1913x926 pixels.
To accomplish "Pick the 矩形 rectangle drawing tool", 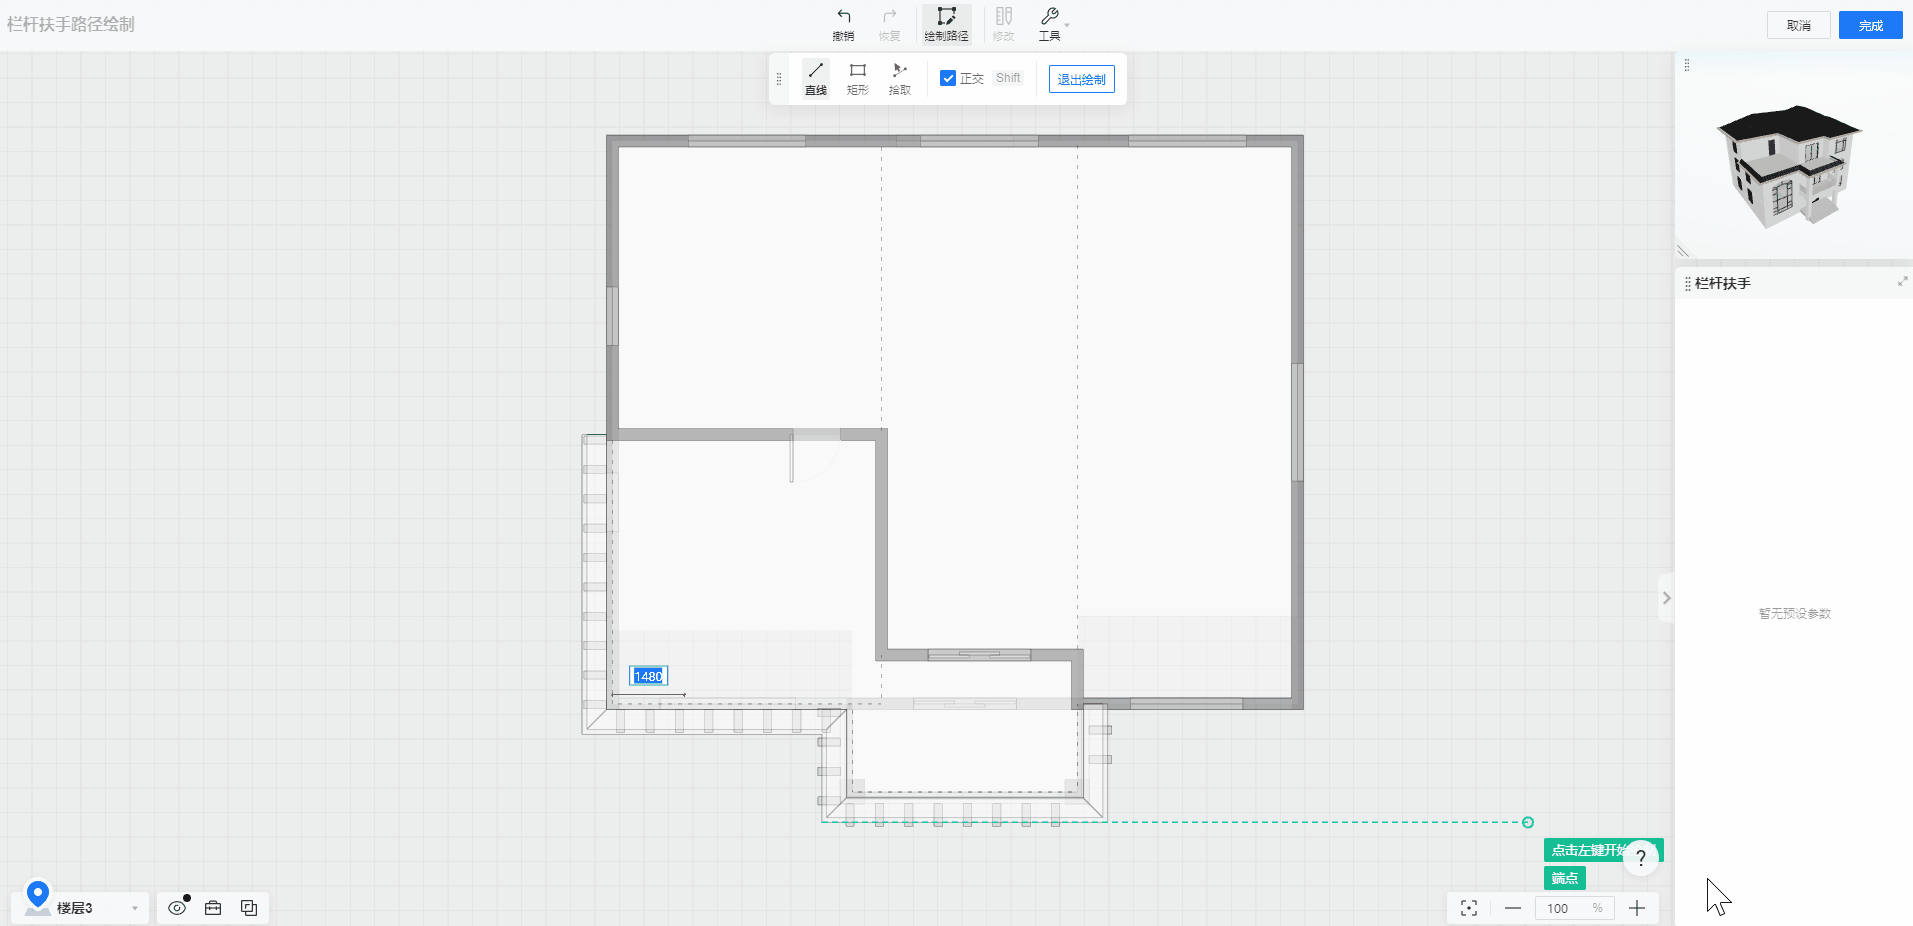I will 857,78.
